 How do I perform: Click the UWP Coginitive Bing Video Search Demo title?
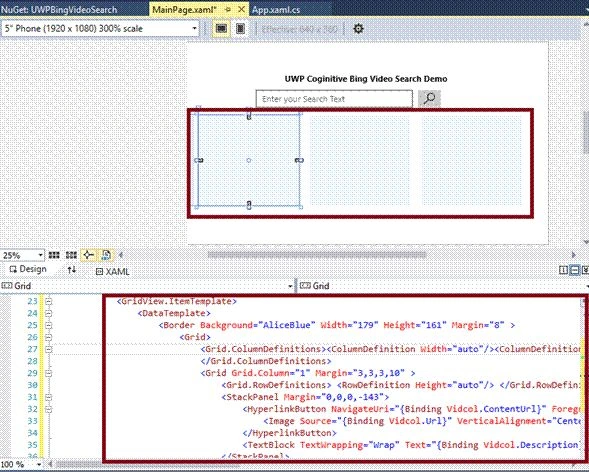pyautogui.click(x=366, y=79)
